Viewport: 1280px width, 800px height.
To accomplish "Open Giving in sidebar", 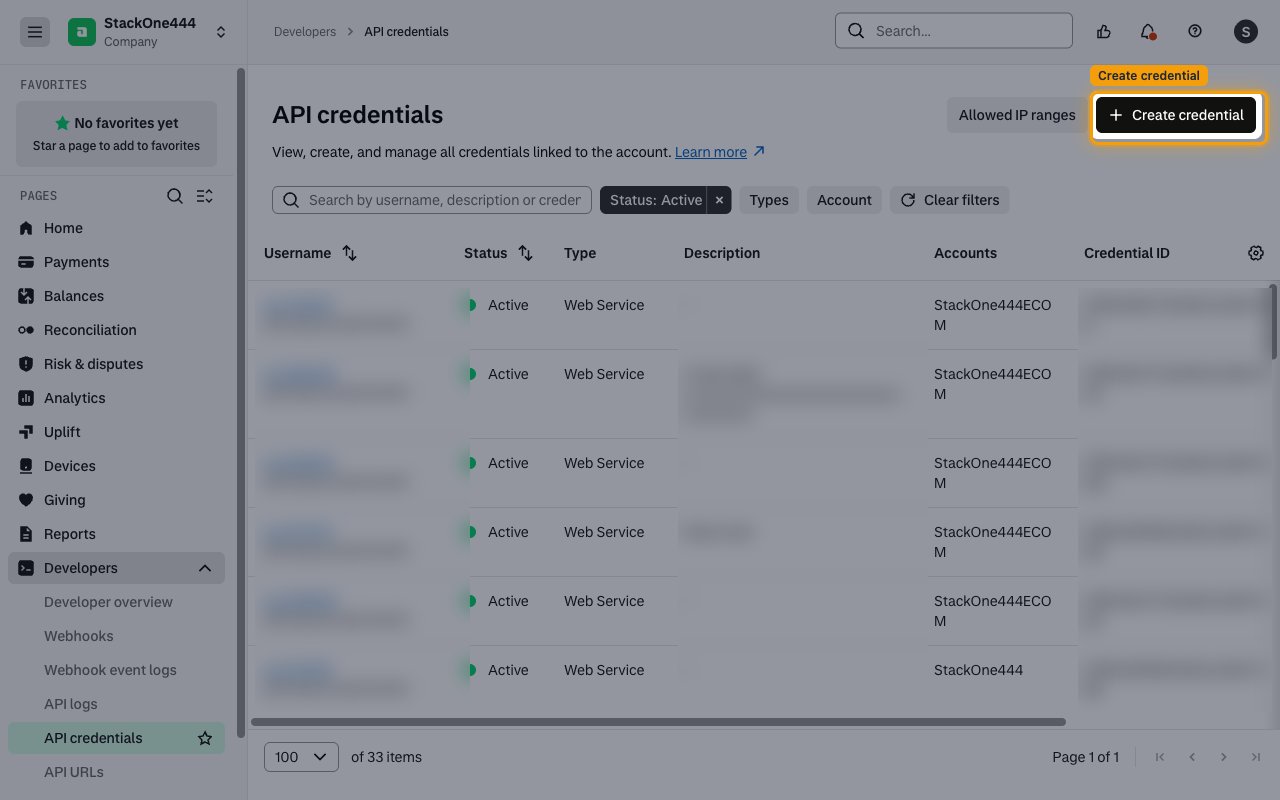I will pyautogui.click(x=116, y=500).
